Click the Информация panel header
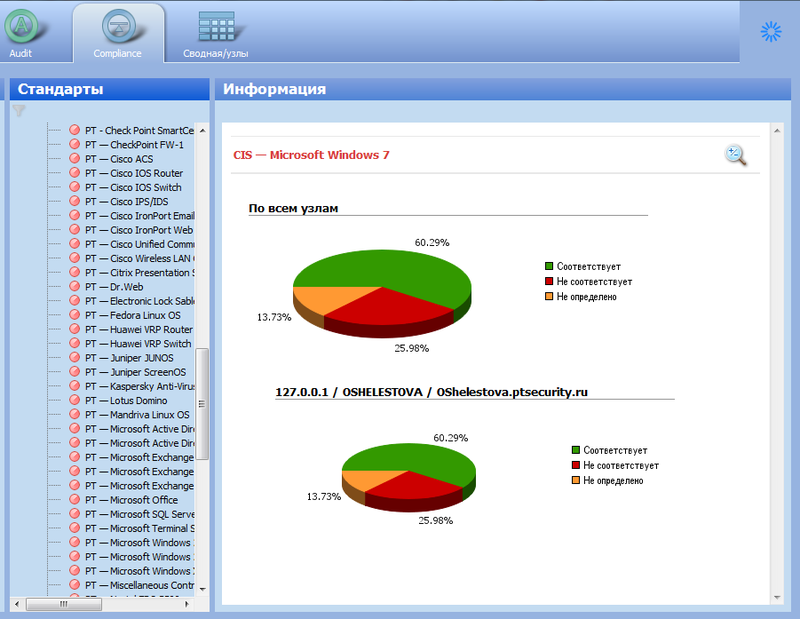Screen dimensions: 800x619 (x=503, y=89)
